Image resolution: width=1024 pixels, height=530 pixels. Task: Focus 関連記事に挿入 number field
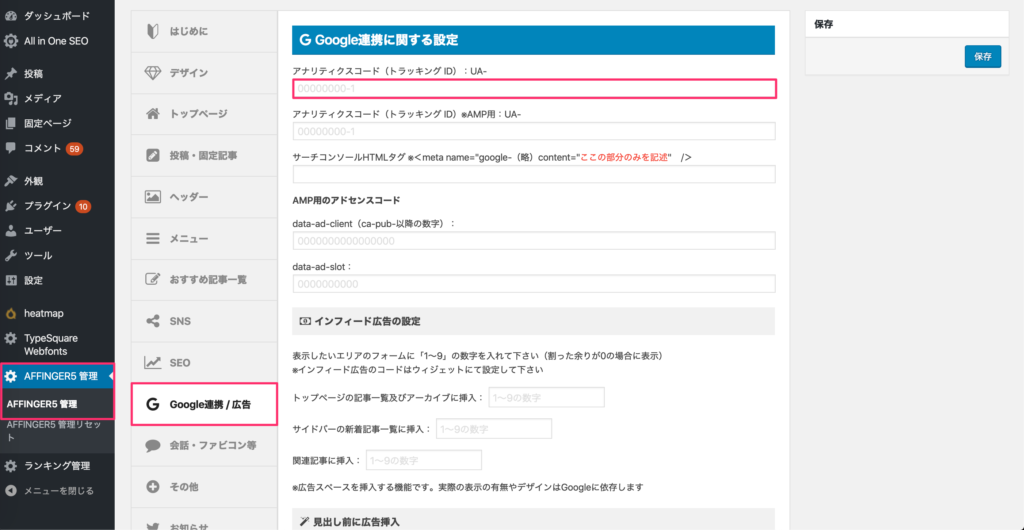[424, 460]
